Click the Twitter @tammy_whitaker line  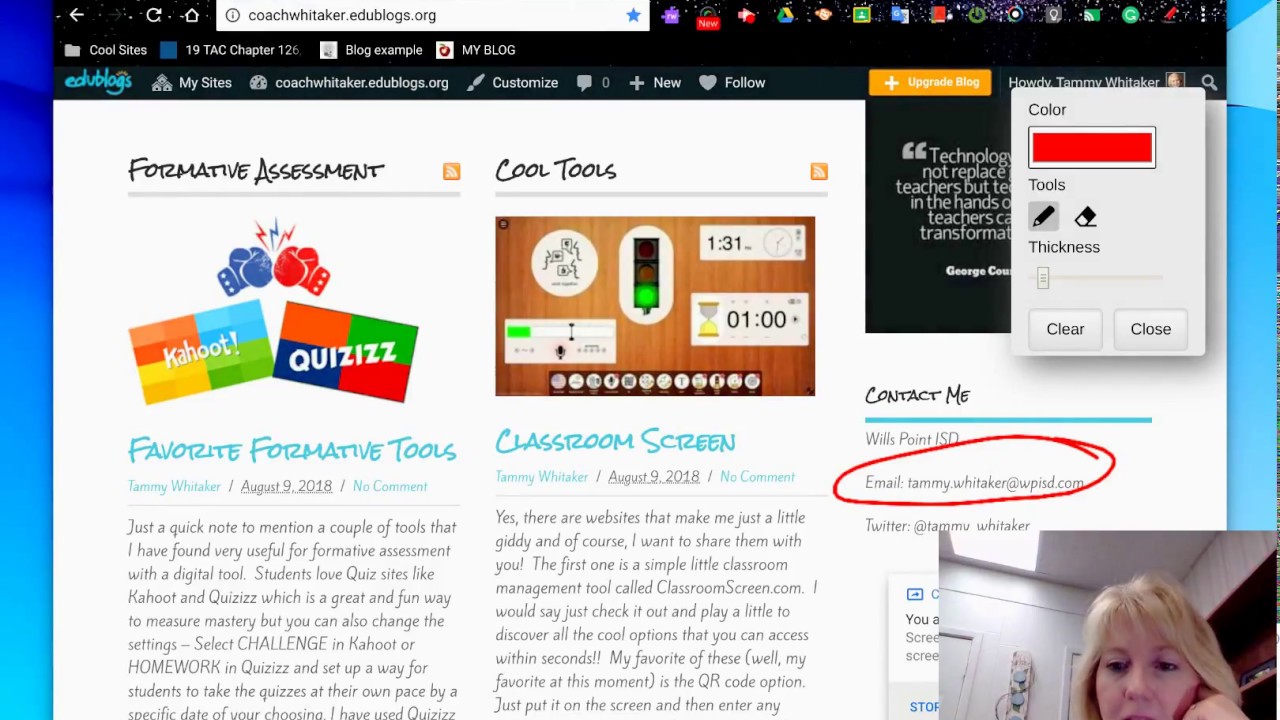click(947, 525)
